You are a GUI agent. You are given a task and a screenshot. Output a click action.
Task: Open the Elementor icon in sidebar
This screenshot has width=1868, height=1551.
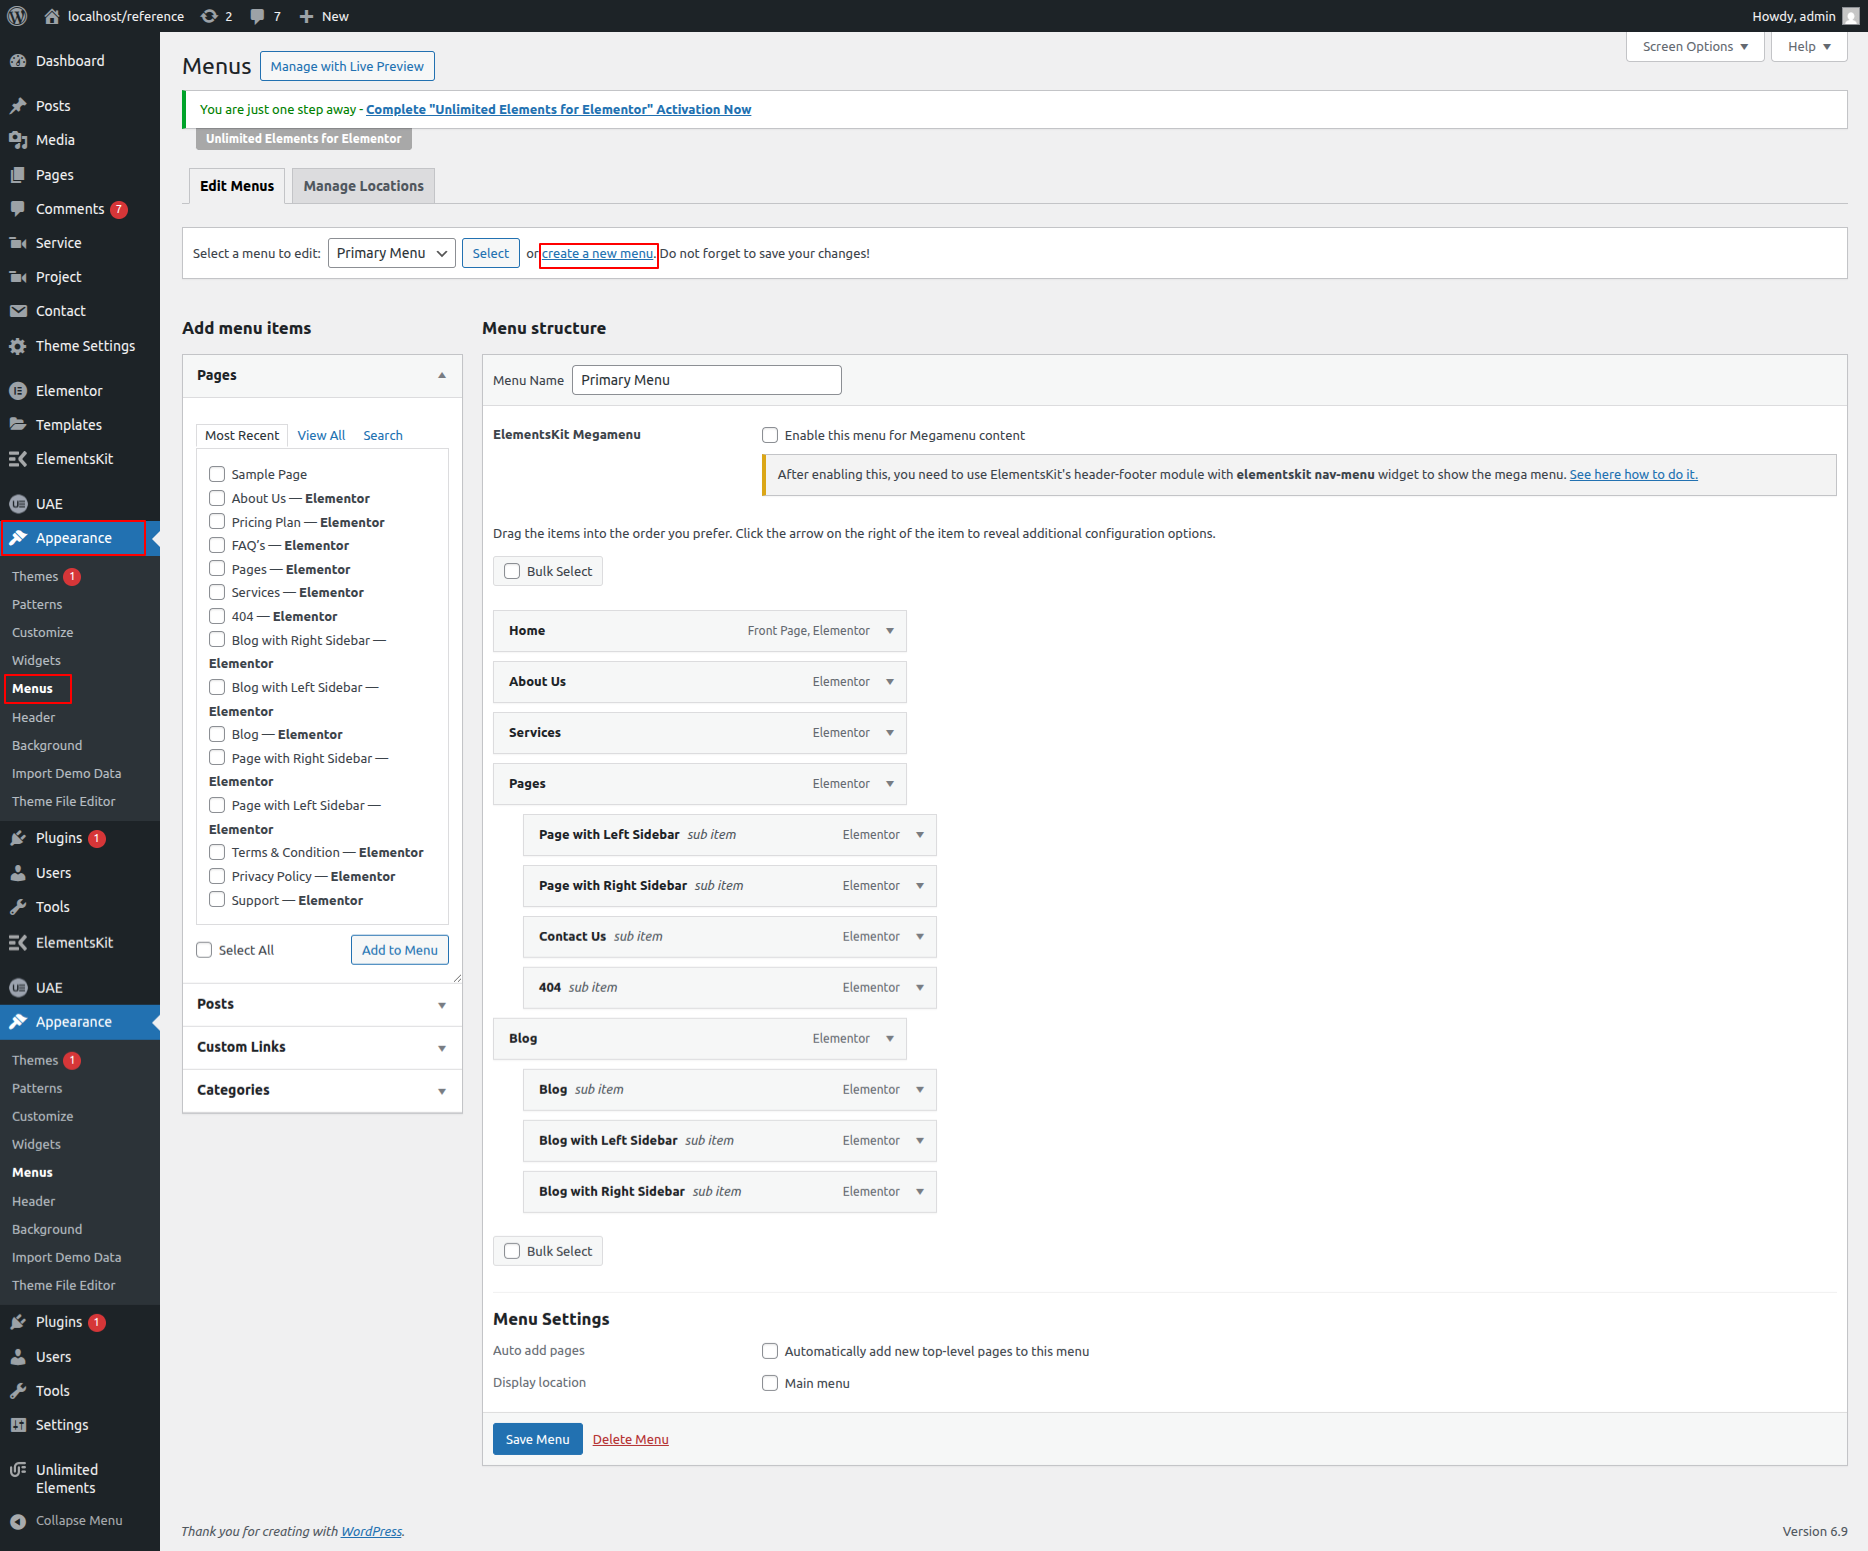click(18, 391)
